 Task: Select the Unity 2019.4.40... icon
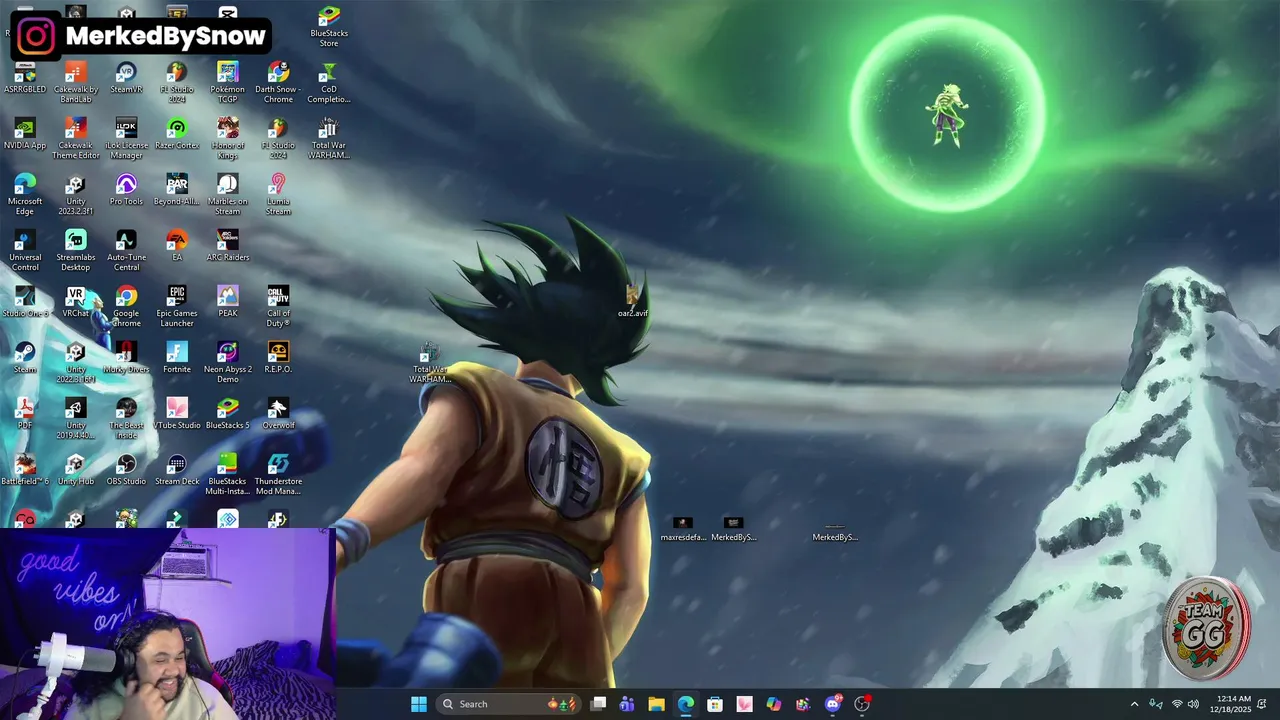(x=76, y=419)
